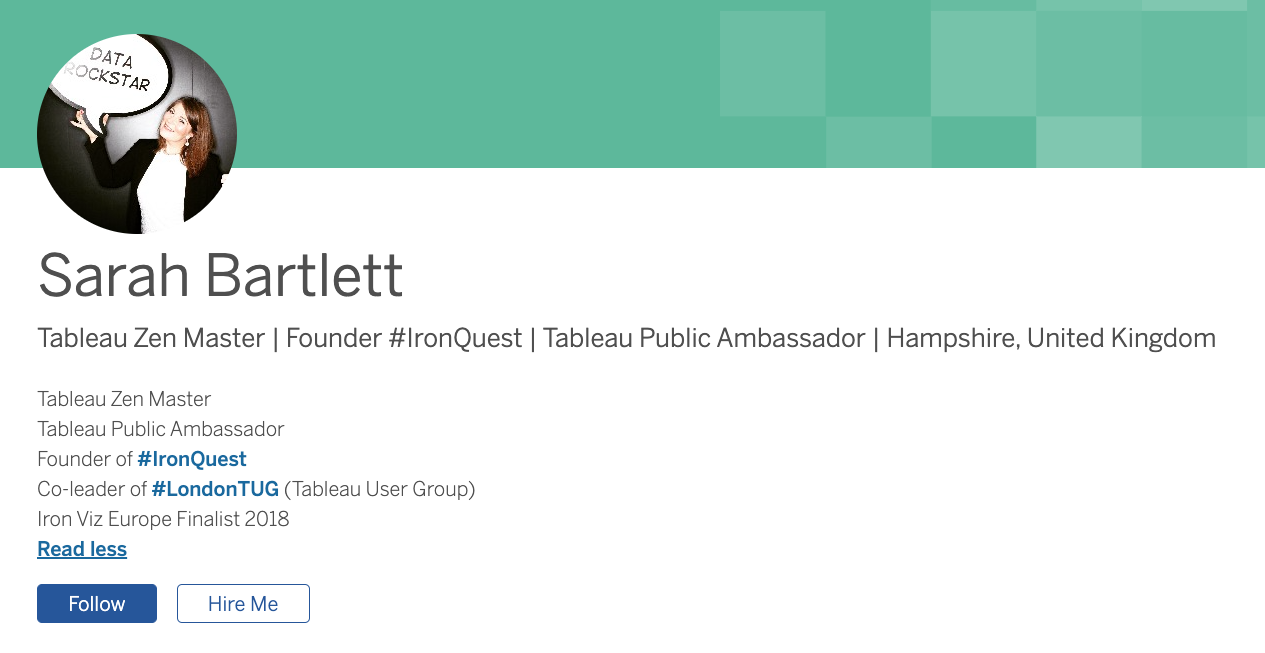Click the 'Tableau Public Ambassador' bio line

tap(161, 429)
